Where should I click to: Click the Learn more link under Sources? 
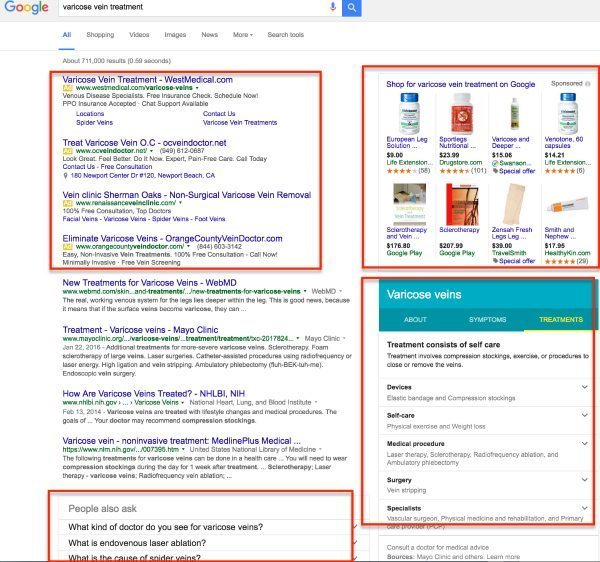tap(503, 557)
